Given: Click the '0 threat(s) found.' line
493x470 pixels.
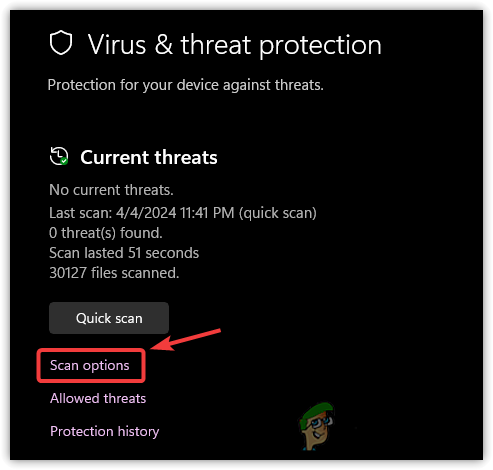Looking at the screenshot, I should tap(106, 233).
